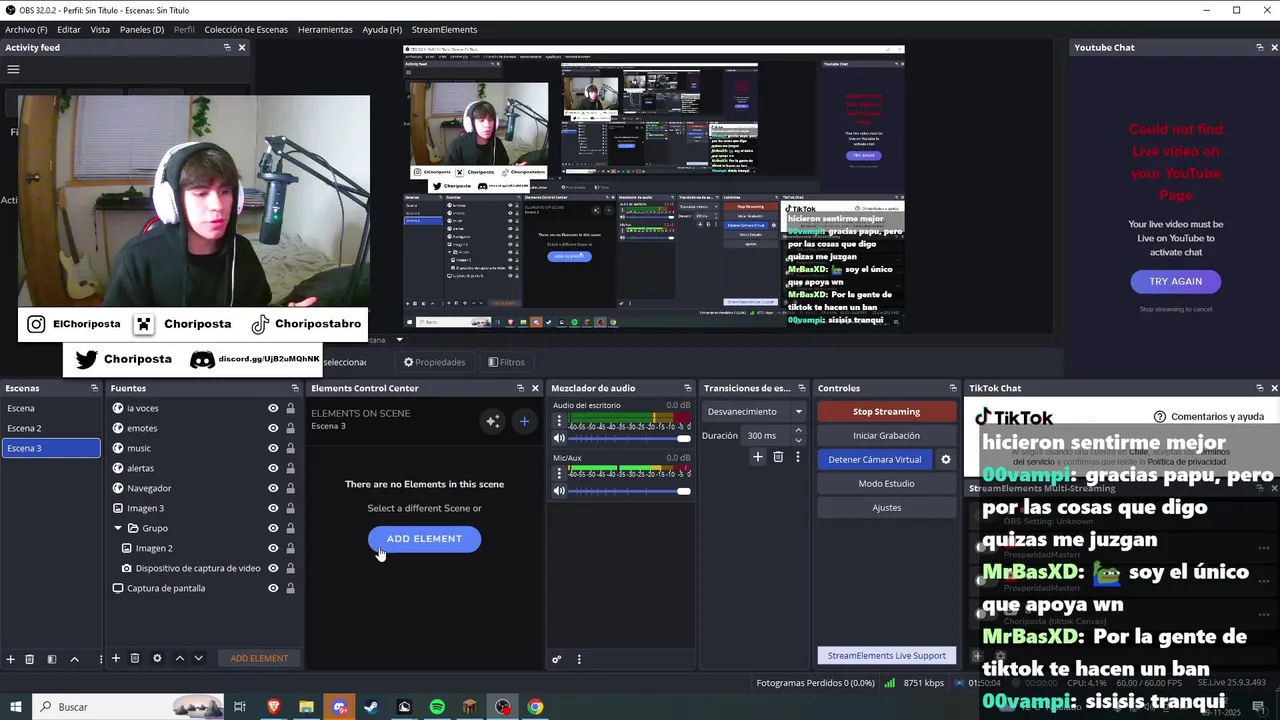
Task: Open mixer three-dot options menu at bottom
Action: tap(579, 659)
